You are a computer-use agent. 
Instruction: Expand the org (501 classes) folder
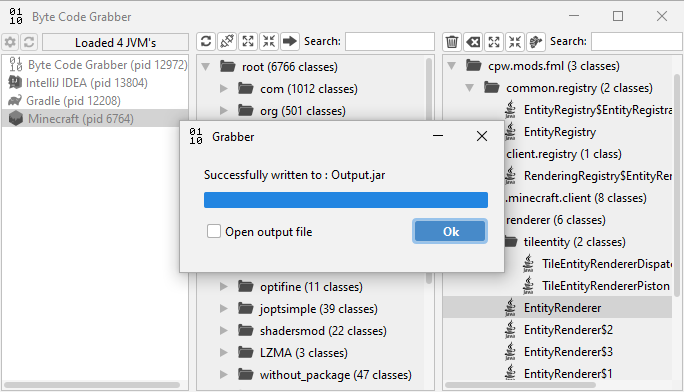point(224,110)
